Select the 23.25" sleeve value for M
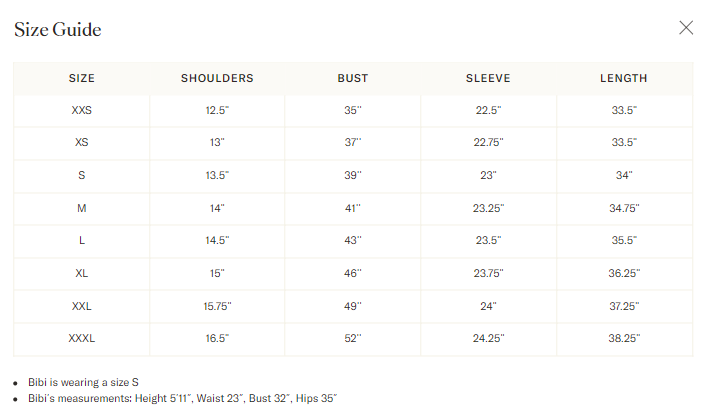 488,208
